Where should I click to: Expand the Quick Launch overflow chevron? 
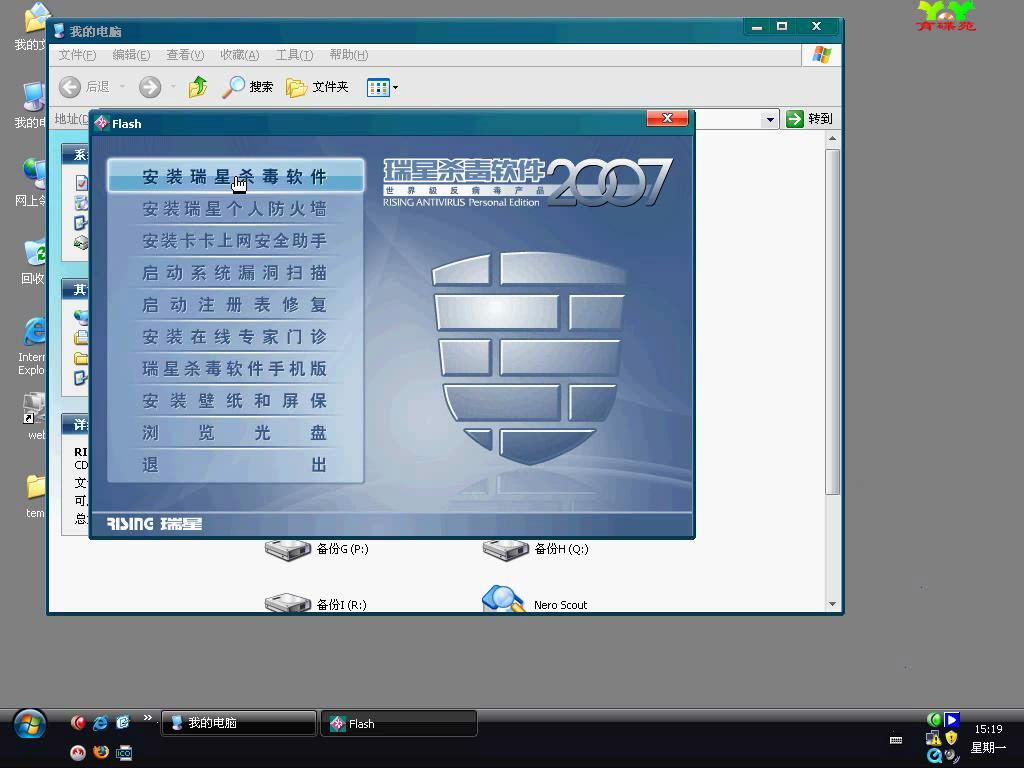coord(148,718)
